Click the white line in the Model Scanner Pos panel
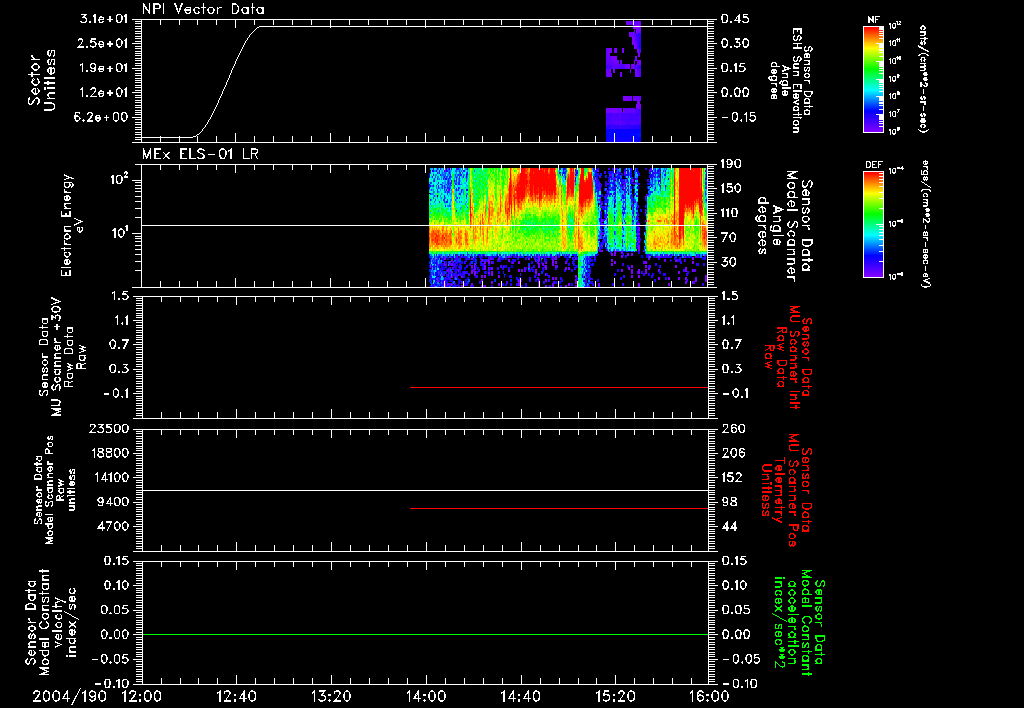 [425, 490]
